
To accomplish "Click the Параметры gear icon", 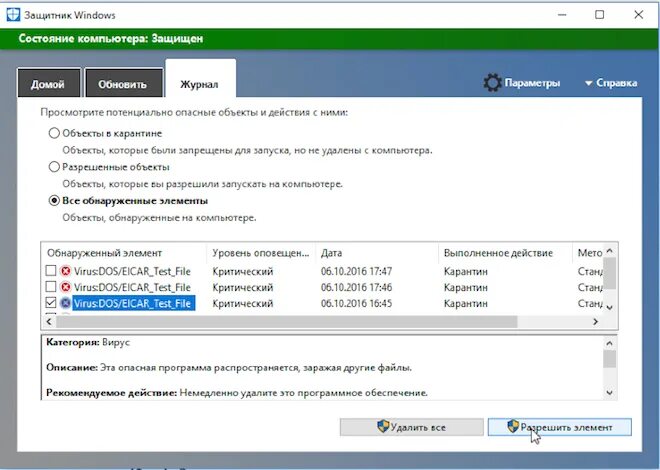I will point(492,83).
